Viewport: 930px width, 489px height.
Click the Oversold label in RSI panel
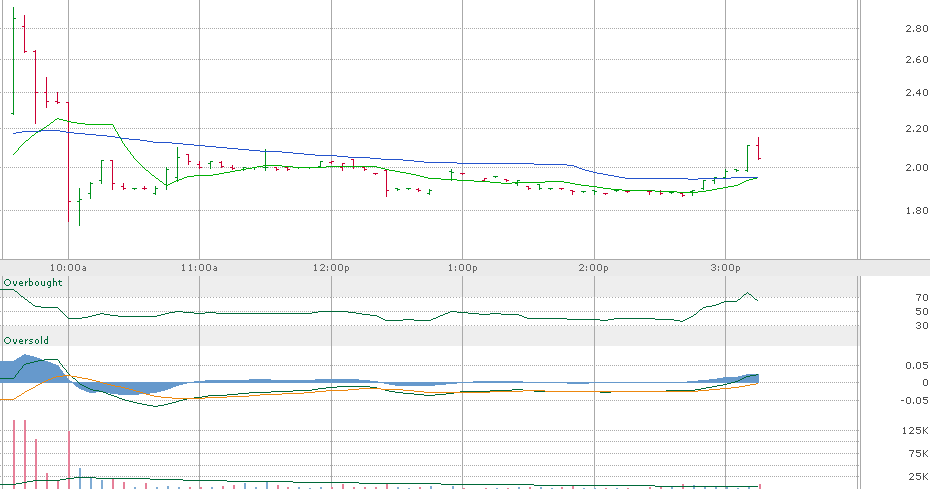pos(26,340)
